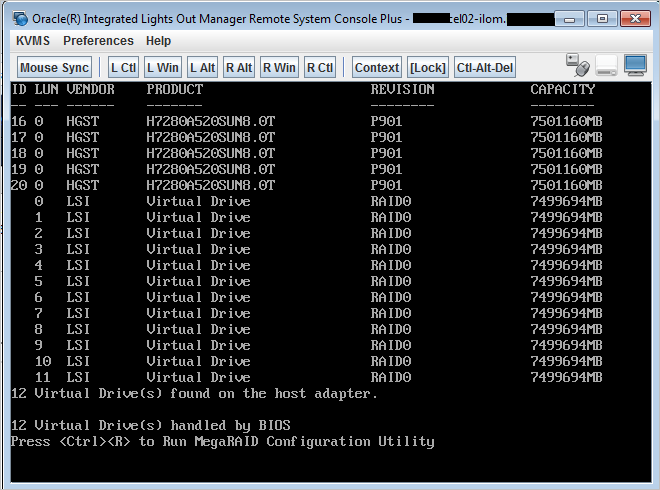Click H7280A520SUN8.0T in ID 18 row
660x490 pixels.
(210, 153)
